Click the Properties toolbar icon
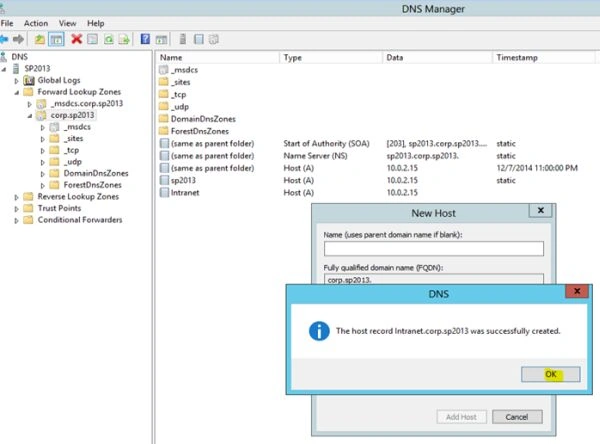 92,39
